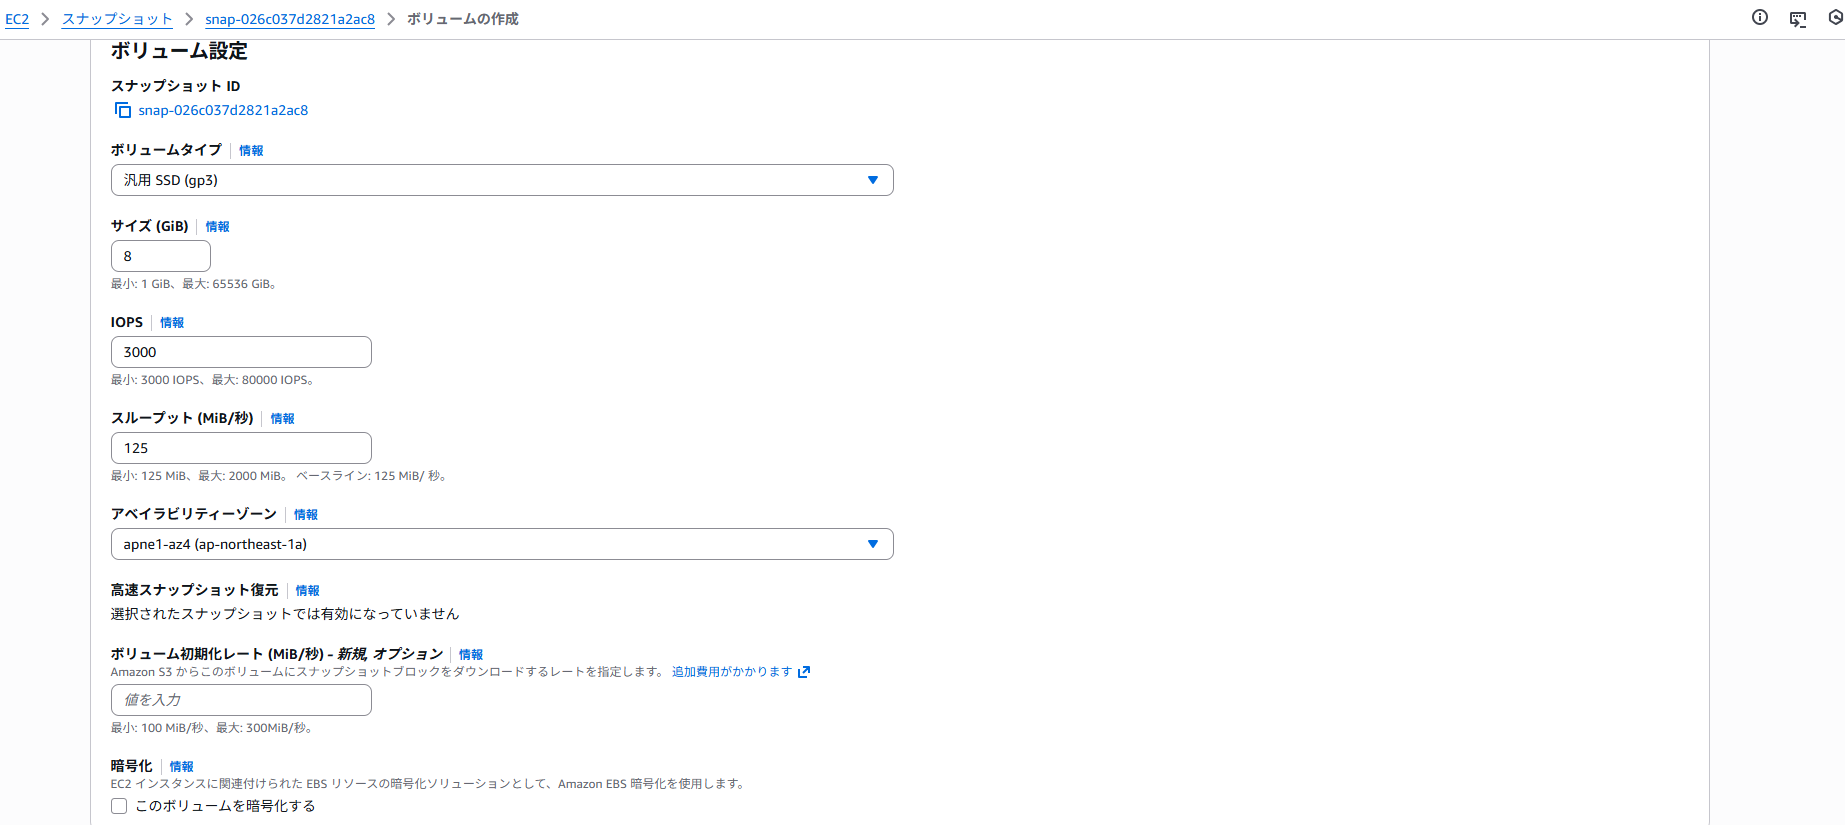
Task: Click the hexagon settings icon at top right
Action: tap(1836, 17)
